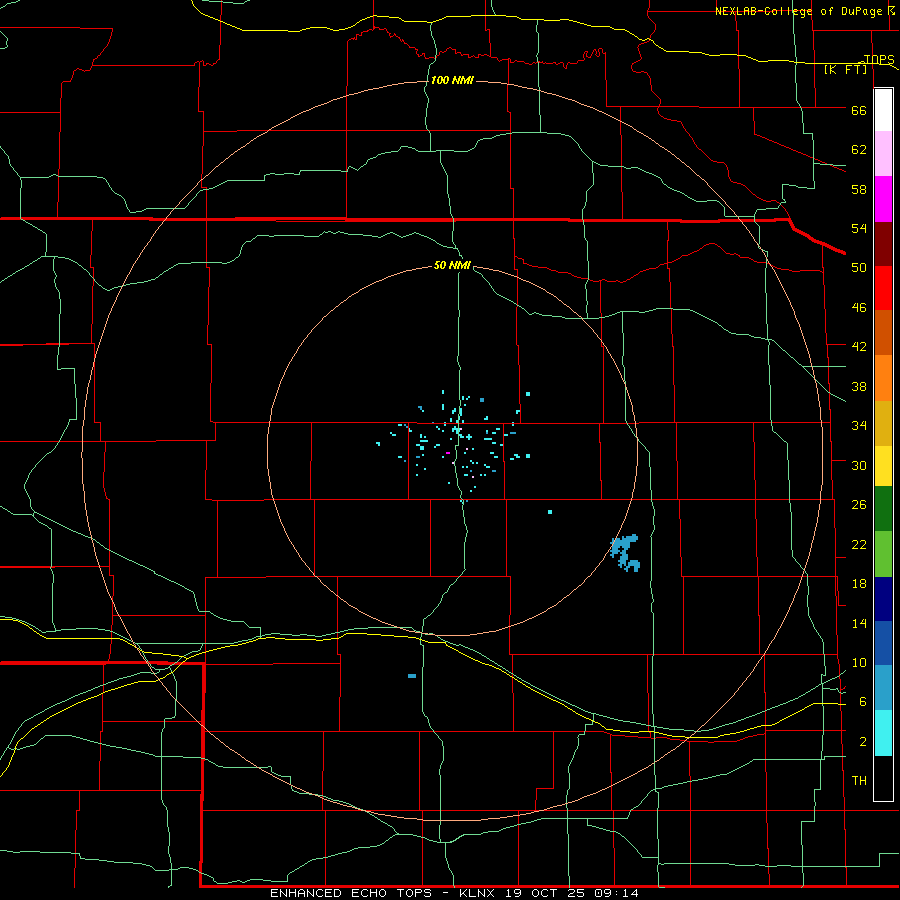The height and width of the screenshot is (900, 900).
Task: Pick the yellow legend swatch near 30
Action: (883, 466)
